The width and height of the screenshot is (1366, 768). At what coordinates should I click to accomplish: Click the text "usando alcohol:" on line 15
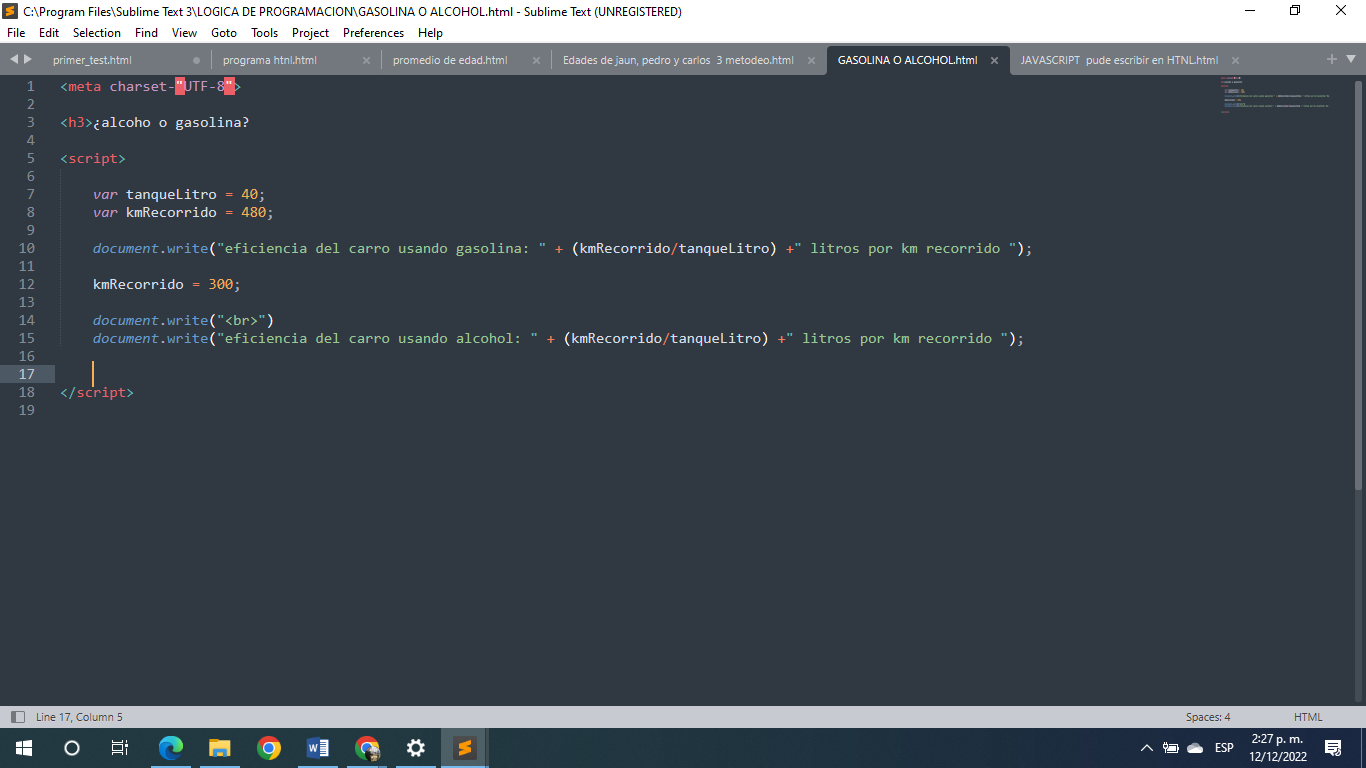click(x=459, y=338)
